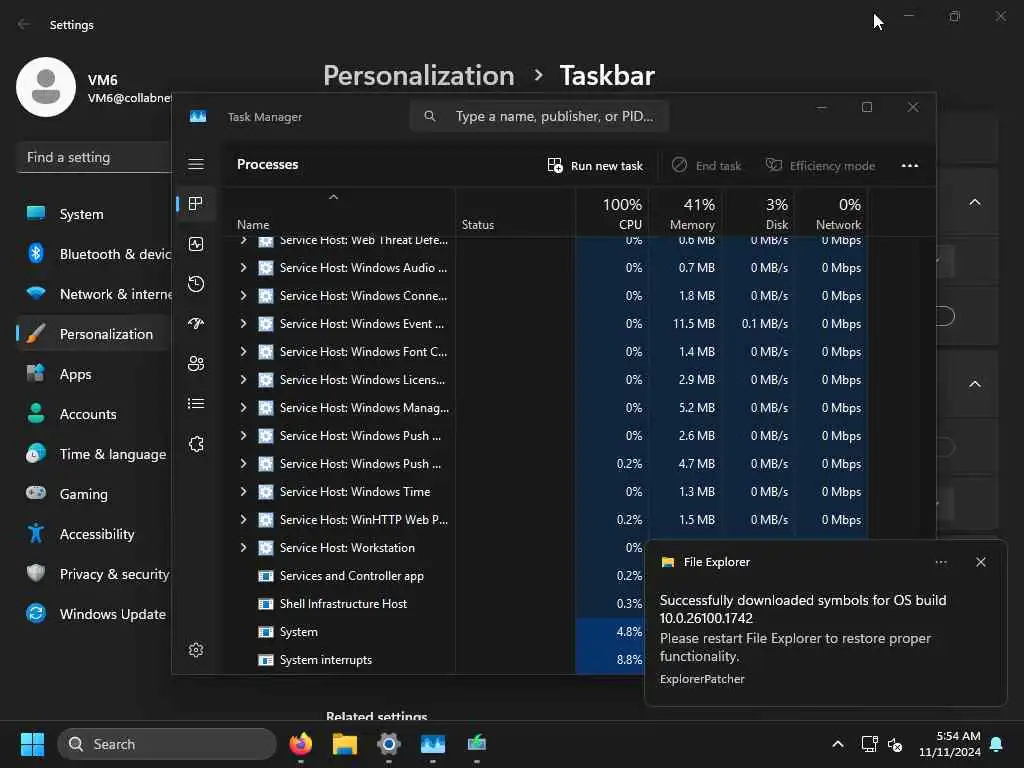Open notification bell in taskbar
This screenshot has width=1024, height=768.
coord(997,744)
